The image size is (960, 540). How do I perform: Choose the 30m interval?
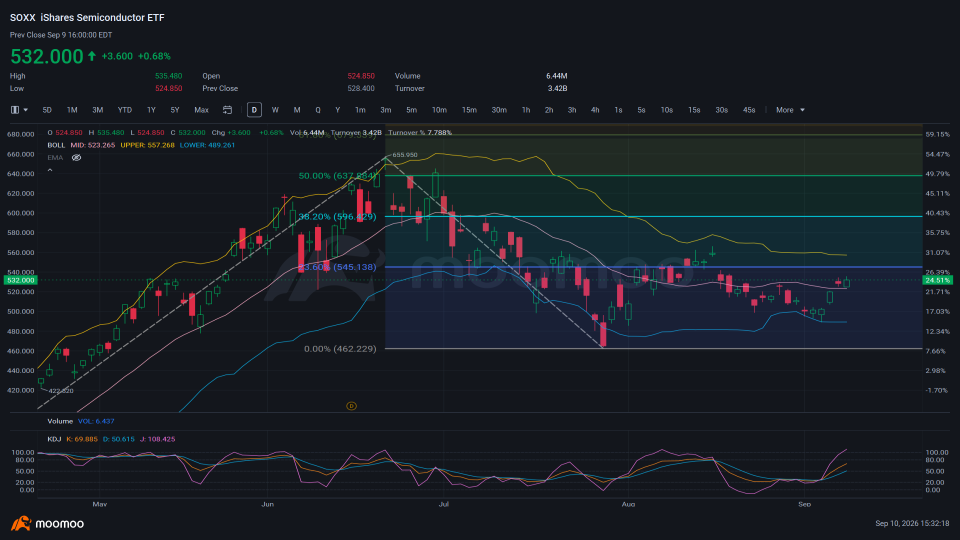(499, 110)
